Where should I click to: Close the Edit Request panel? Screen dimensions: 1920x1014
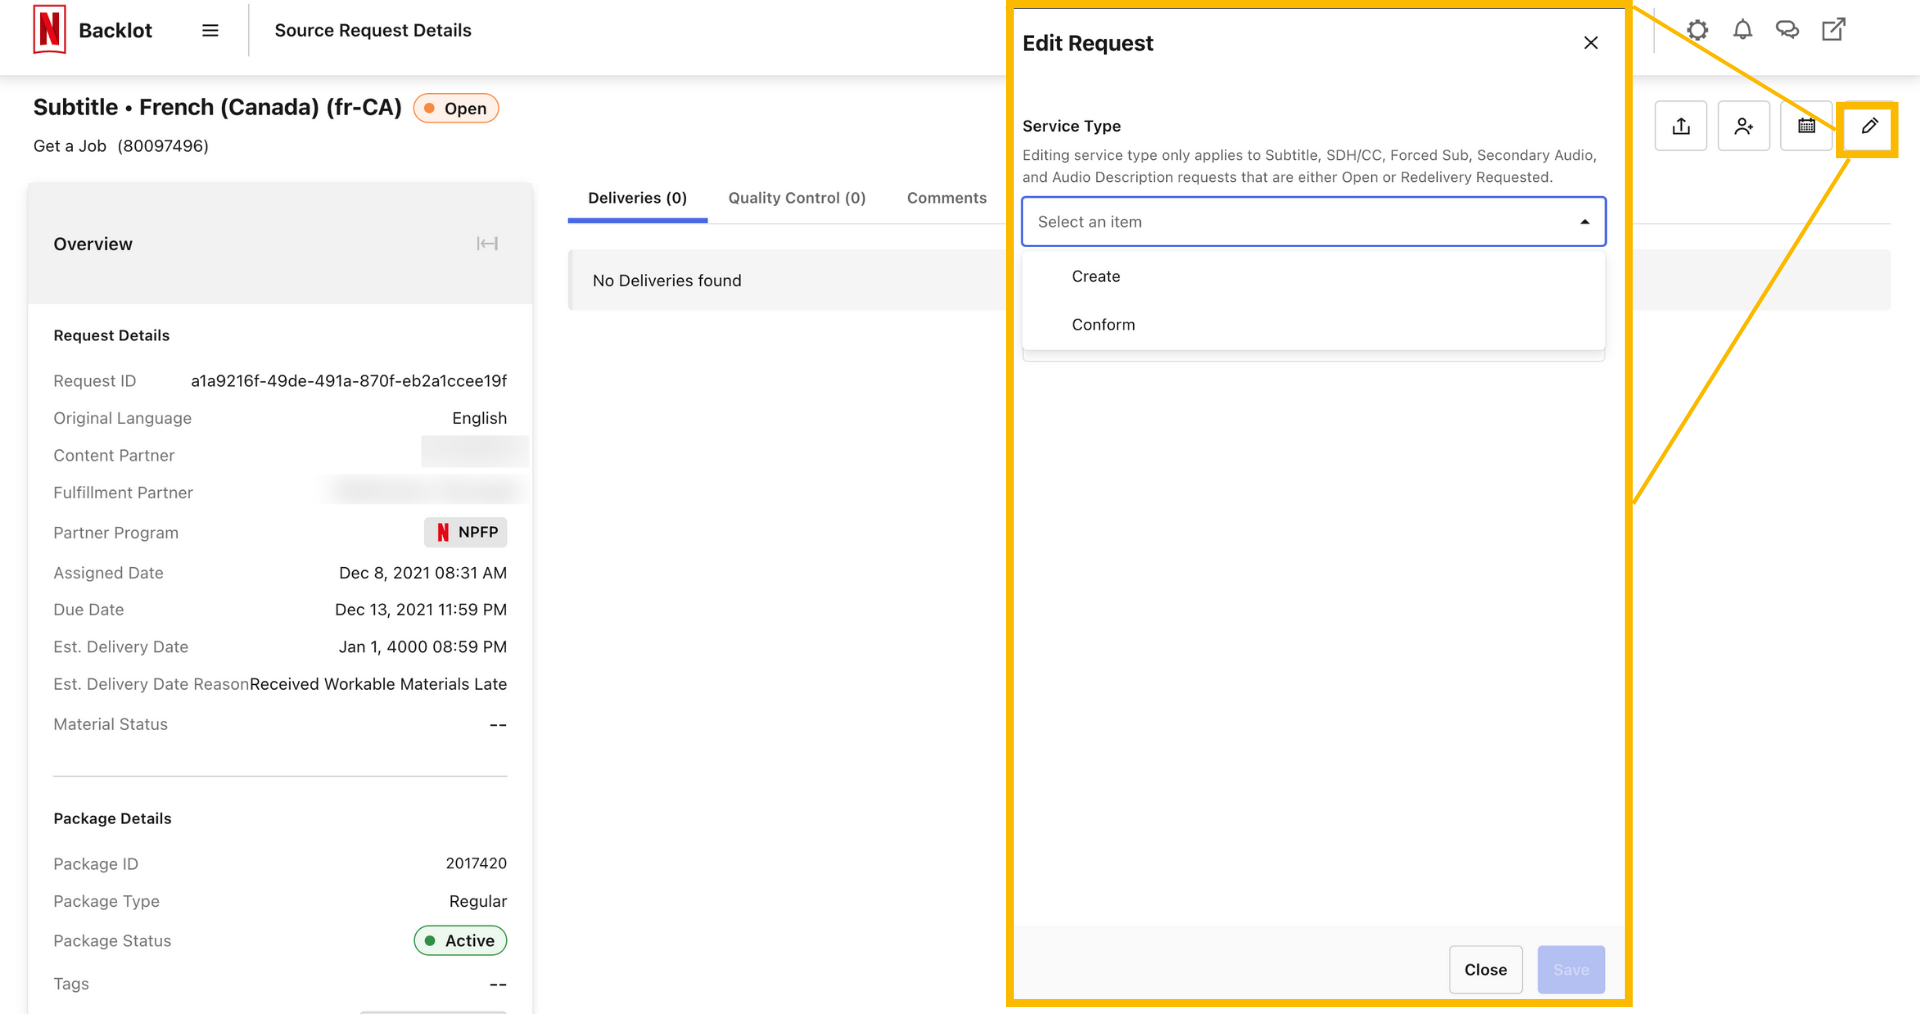tap(1590, 43)
